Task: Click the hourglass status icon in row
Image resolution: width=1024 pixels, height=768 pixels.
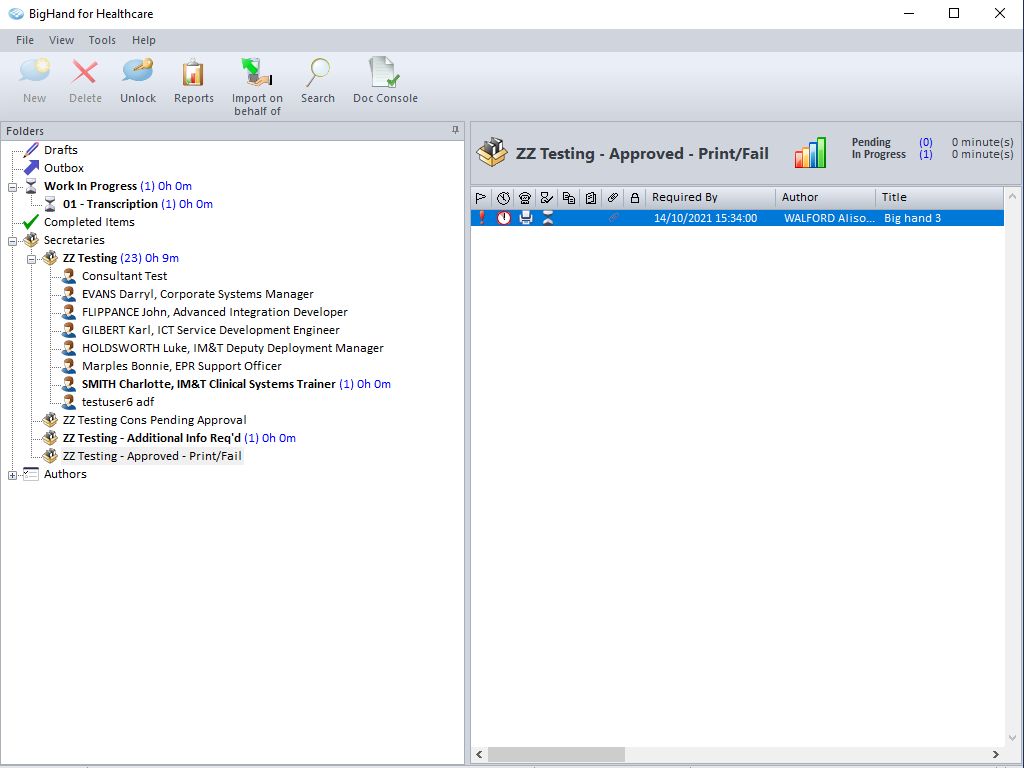Action: [x=548, y=218]
